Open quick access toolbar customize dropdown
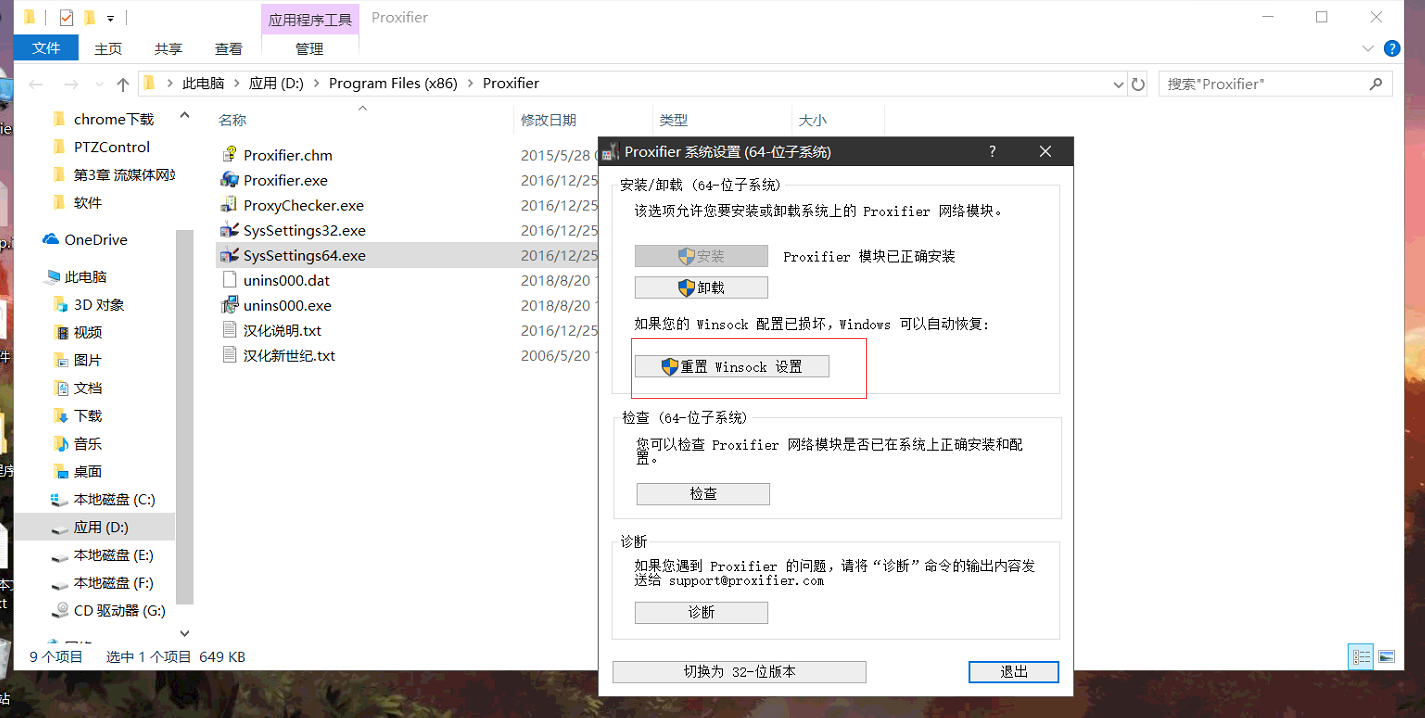The image size is (1425, 718). click(x=110, y=18)
